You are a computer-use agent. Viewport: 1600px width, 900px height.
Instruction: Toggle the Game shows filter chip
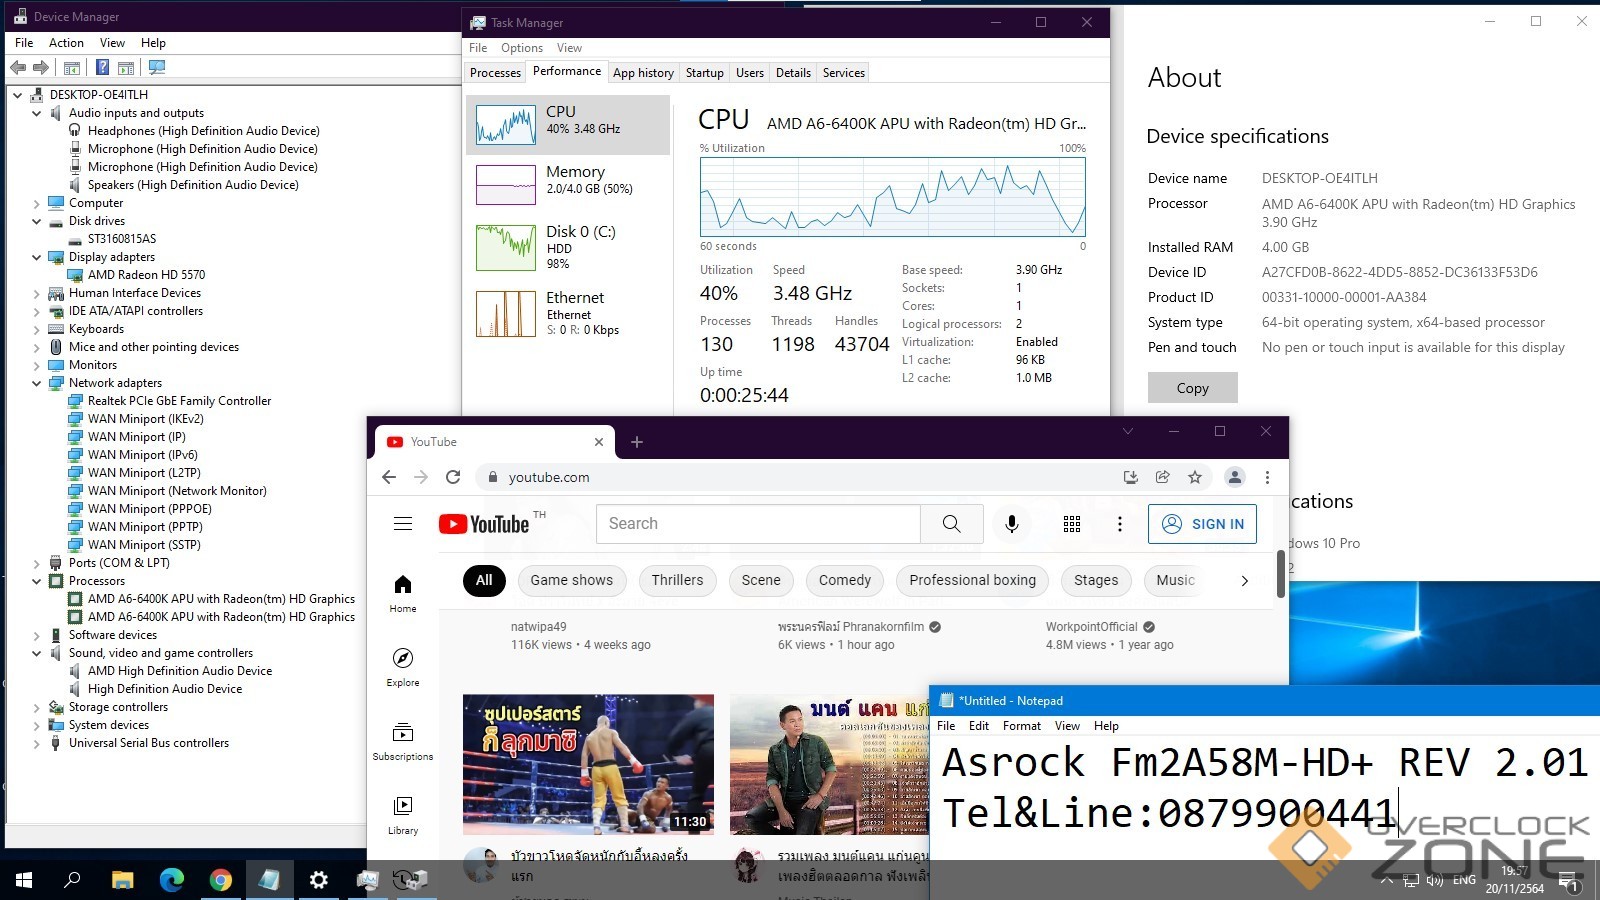(x=571, y=580)
